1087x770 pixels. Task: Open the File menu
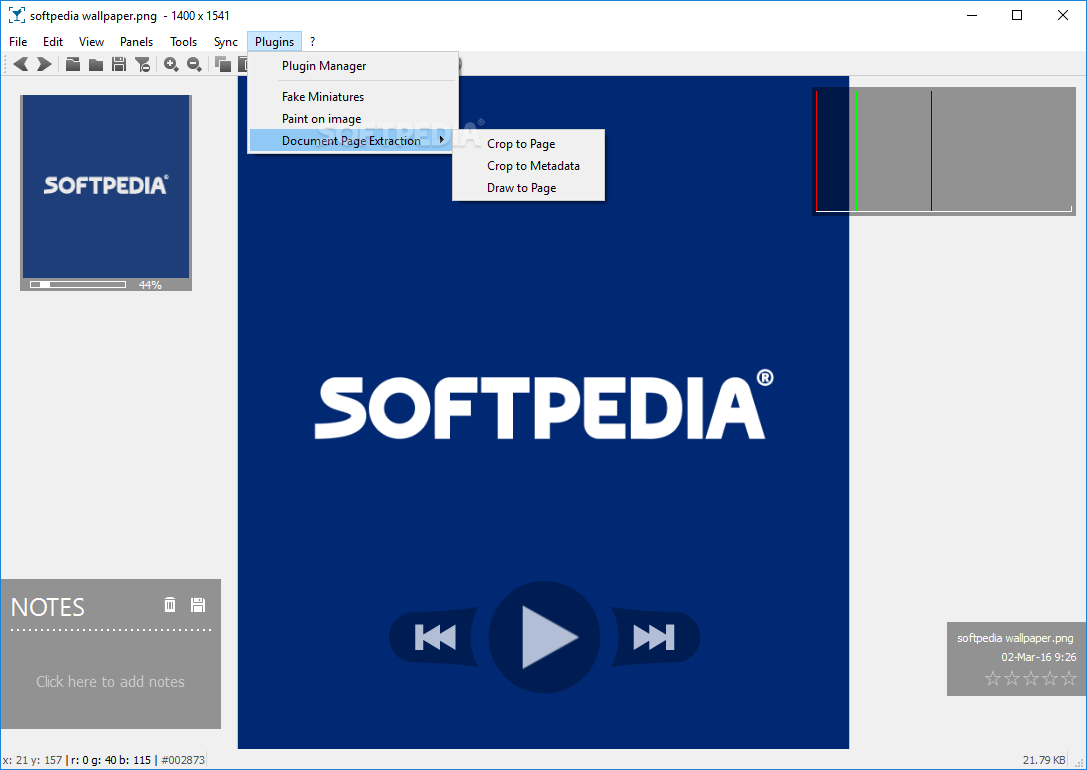pyautogui.click(x=18, y=42)
